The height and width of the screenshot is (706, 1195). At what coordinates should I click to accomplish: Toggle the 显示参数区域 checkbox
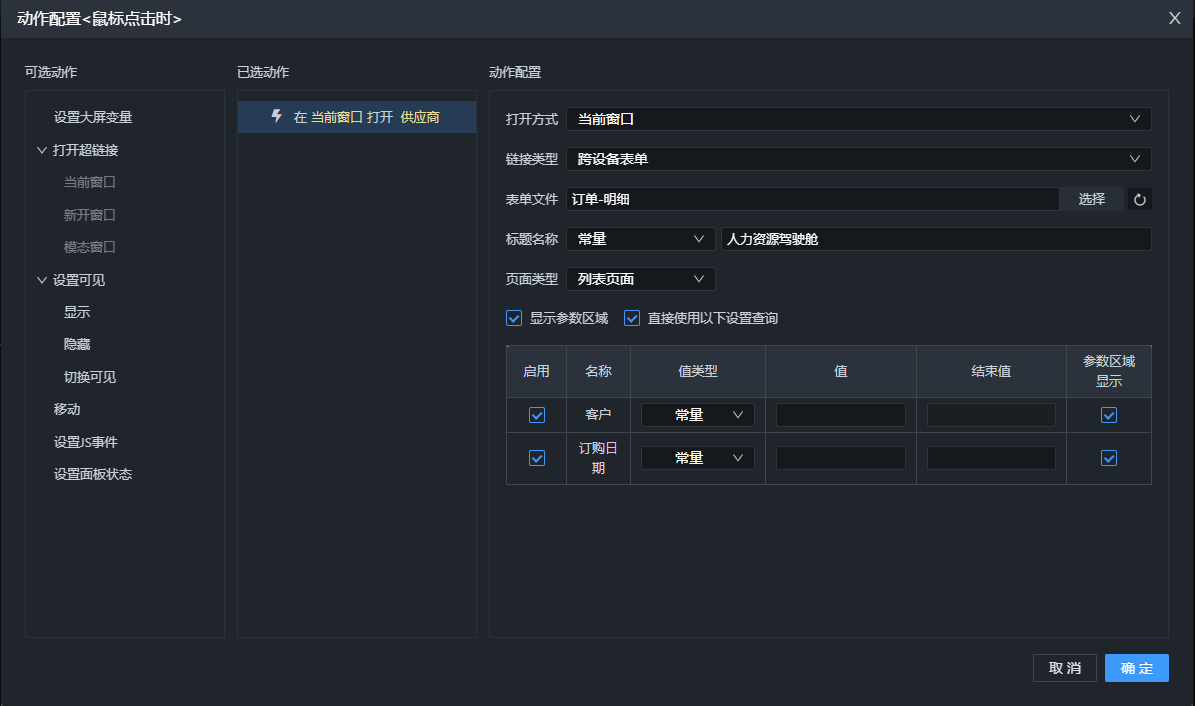(x=515, y=319)
